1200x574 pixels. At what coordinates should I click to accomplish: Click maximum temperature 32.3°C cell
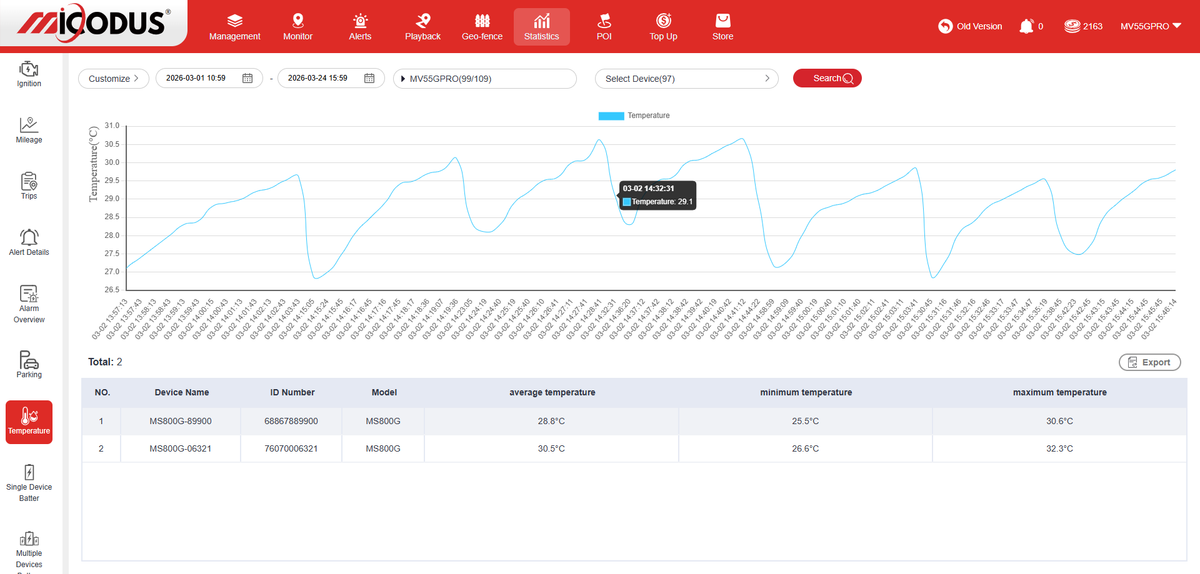coord(1059,449)
